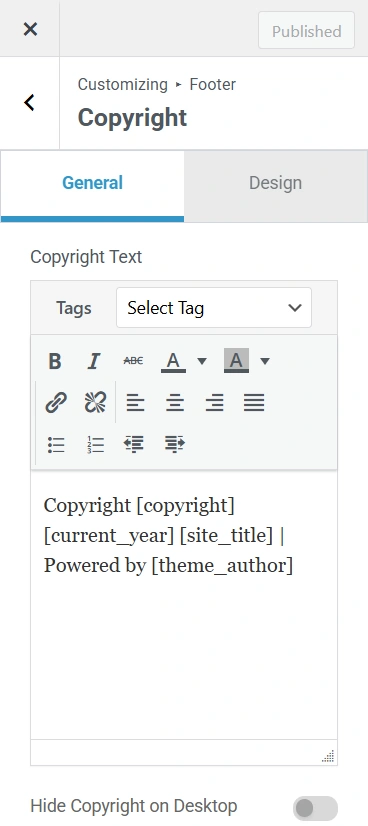
Task: Align text left
Action: (x=135, y=402)
